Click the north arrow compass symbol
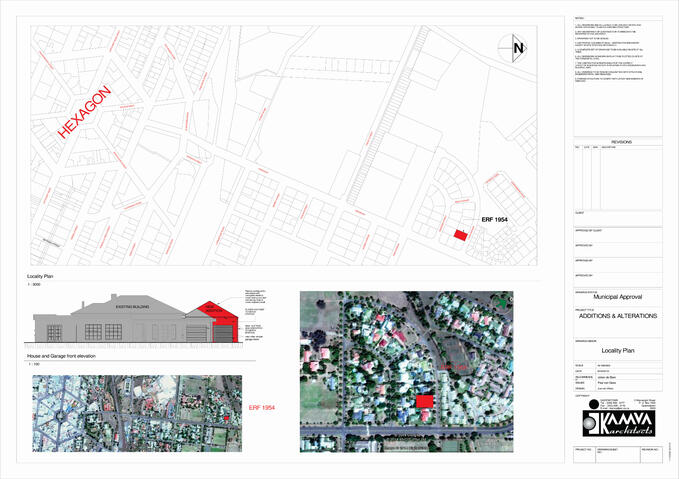The width and height of the screenshot is (679, 479). pyautogui.click(x=516, y=48)
